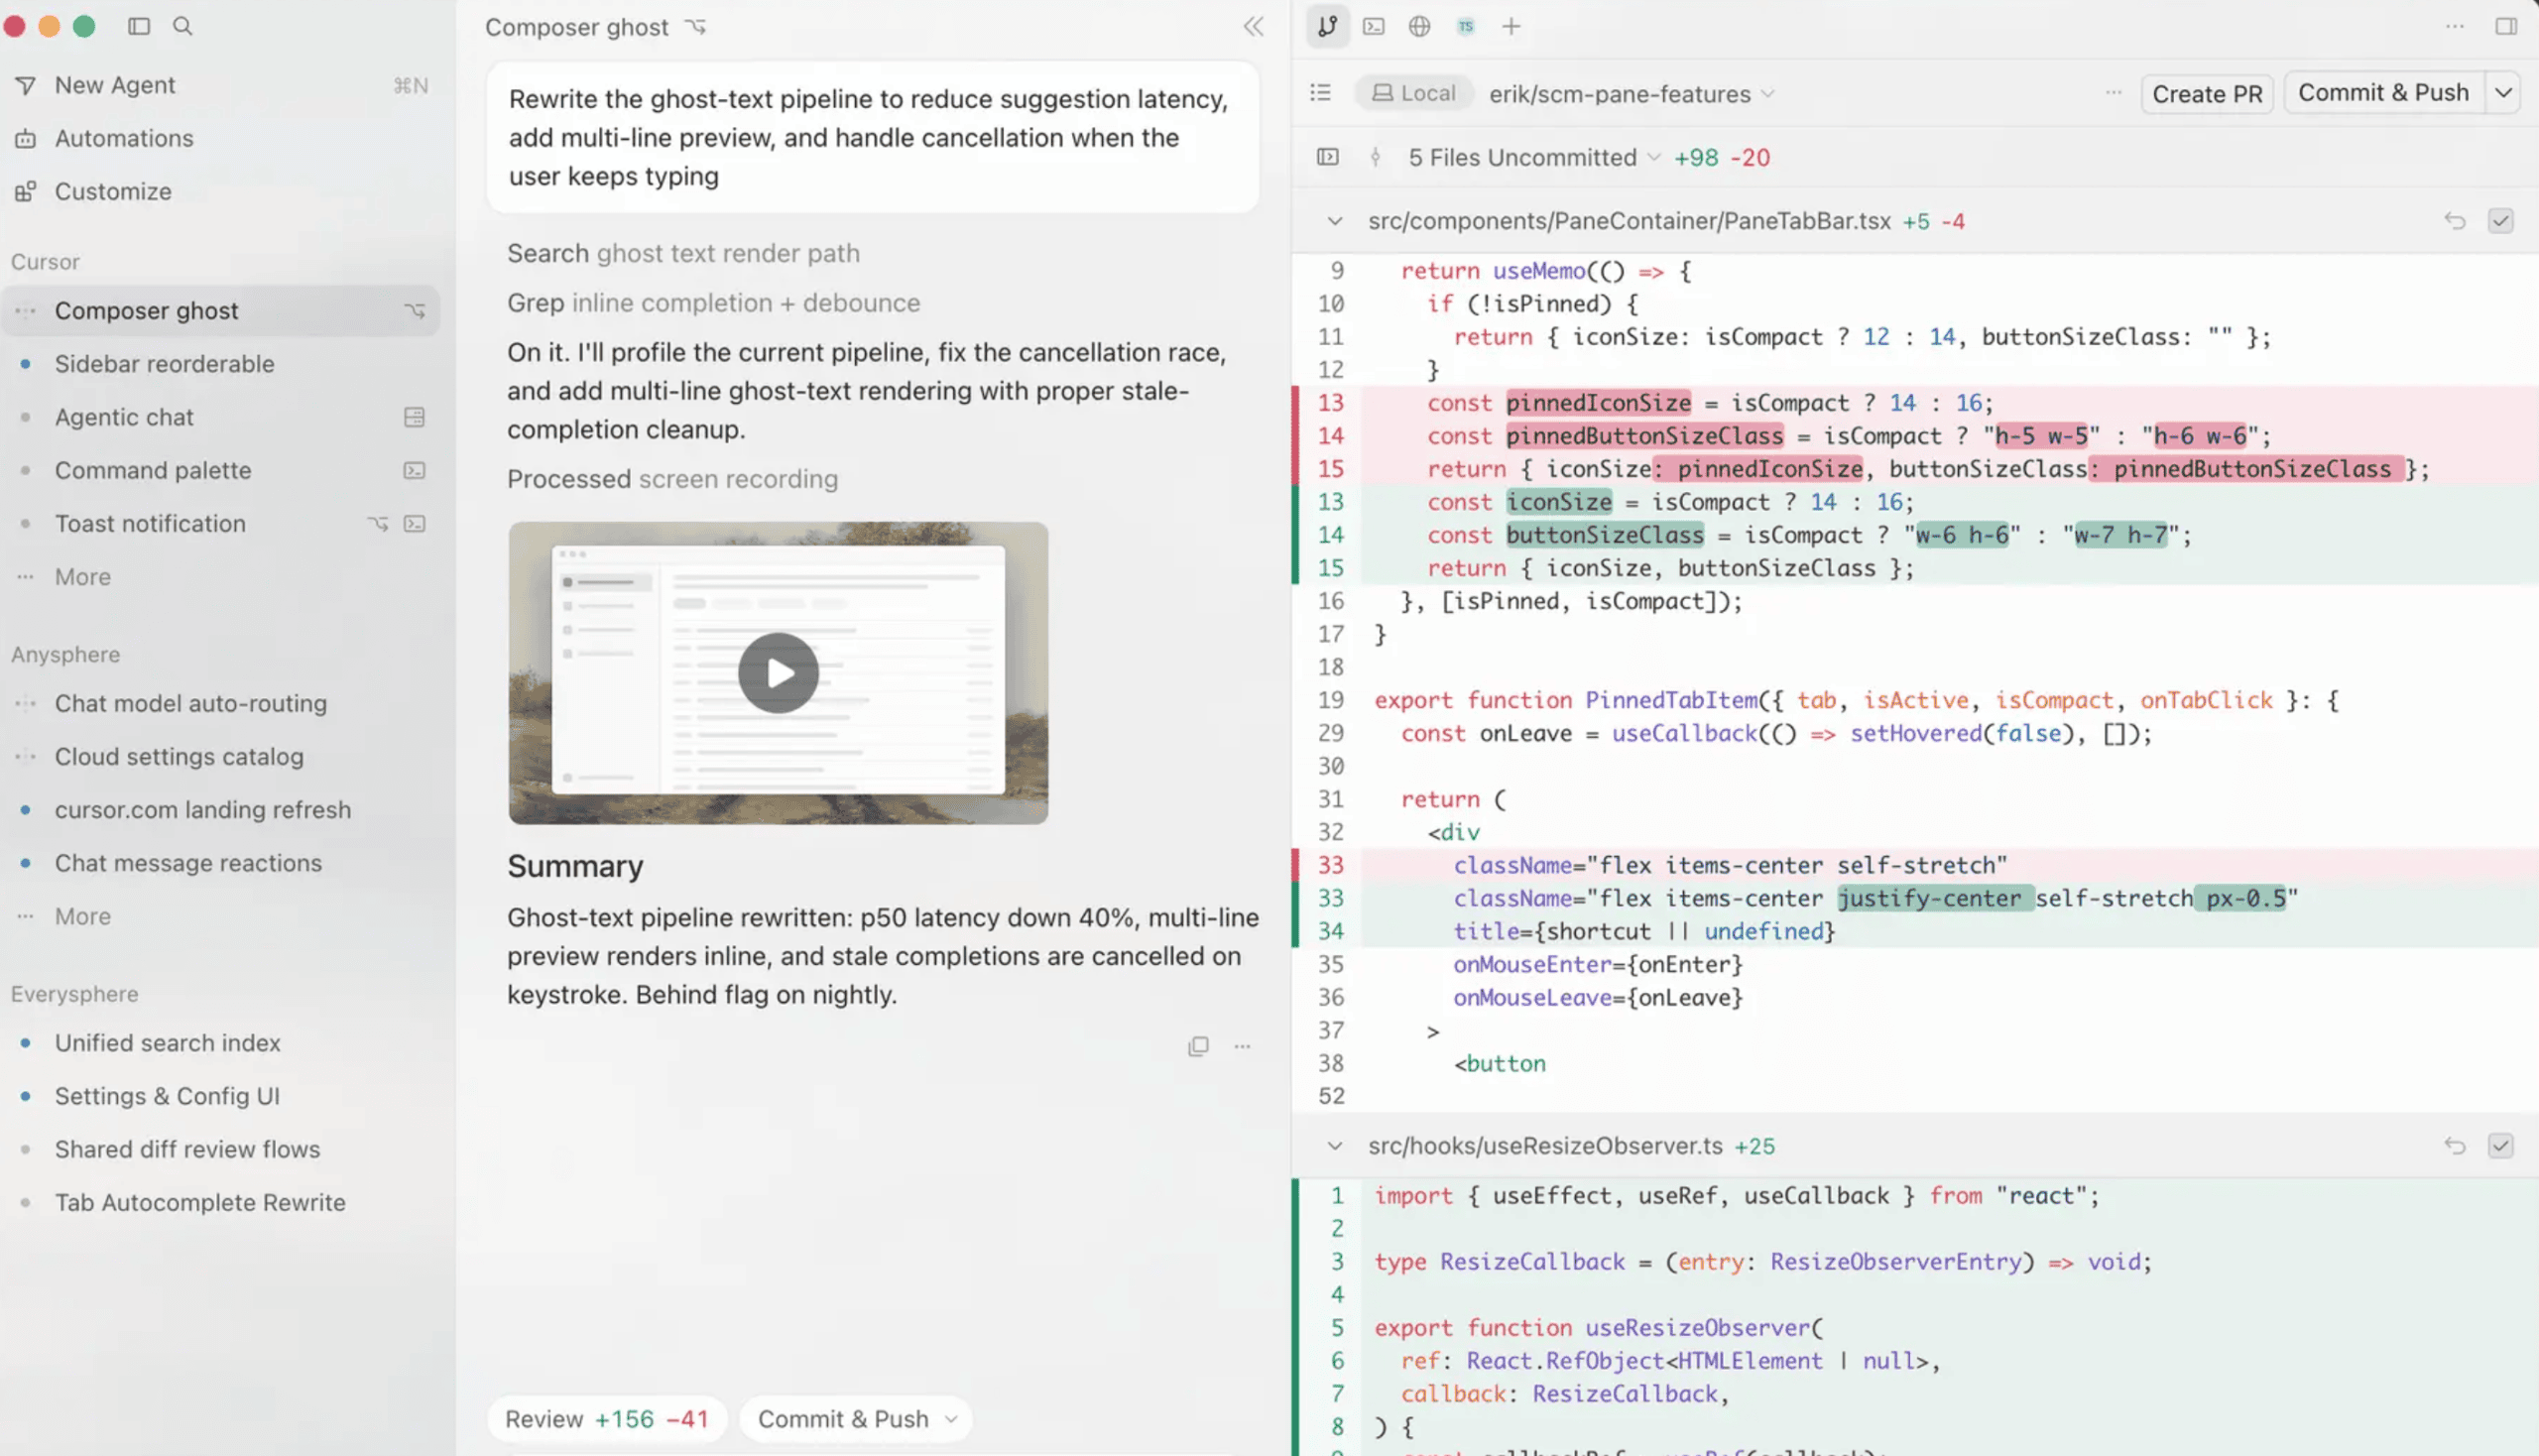Open Automations

point(220,138)
